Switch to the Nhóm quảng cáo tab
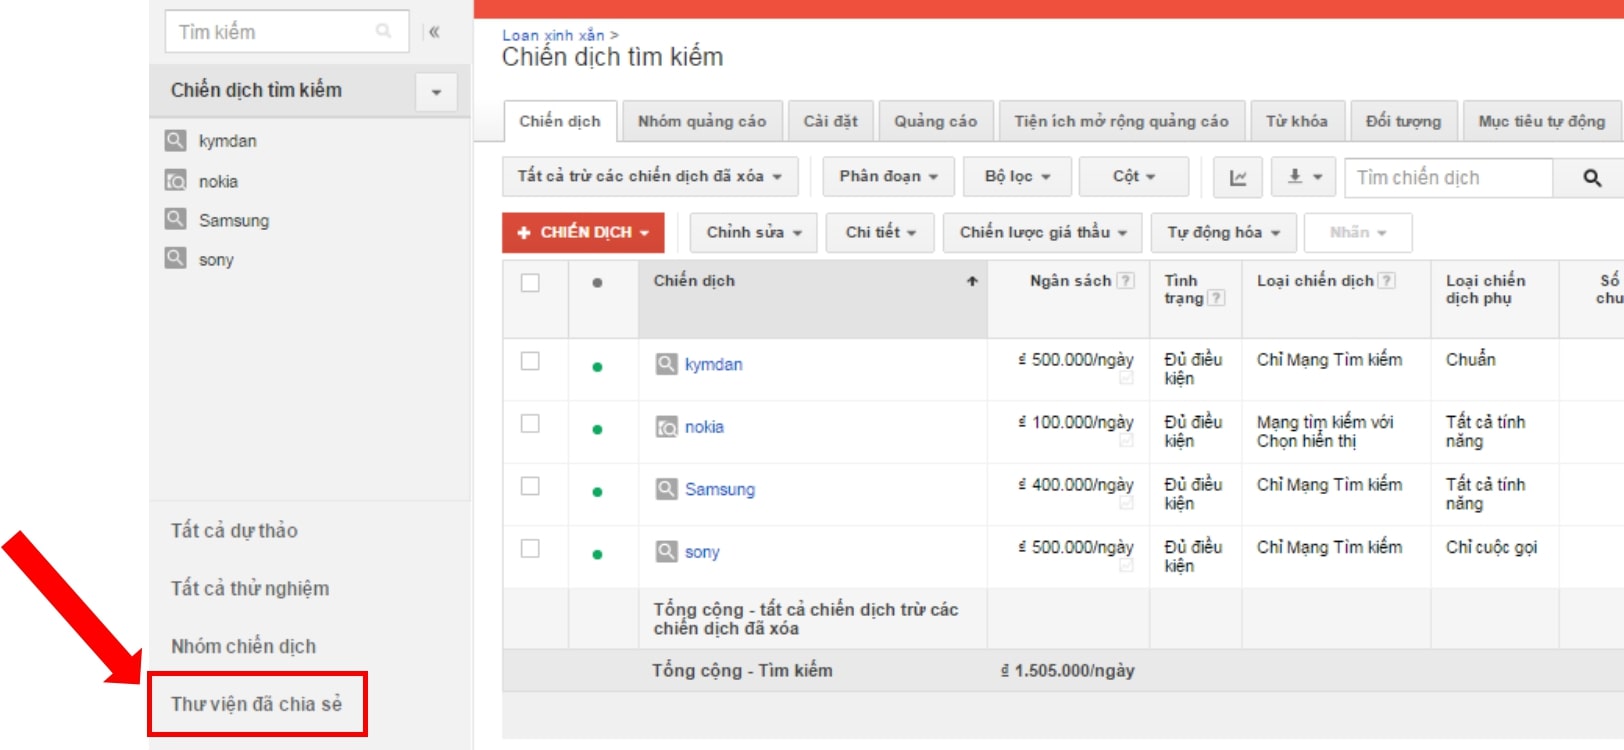 pos(702,121)
